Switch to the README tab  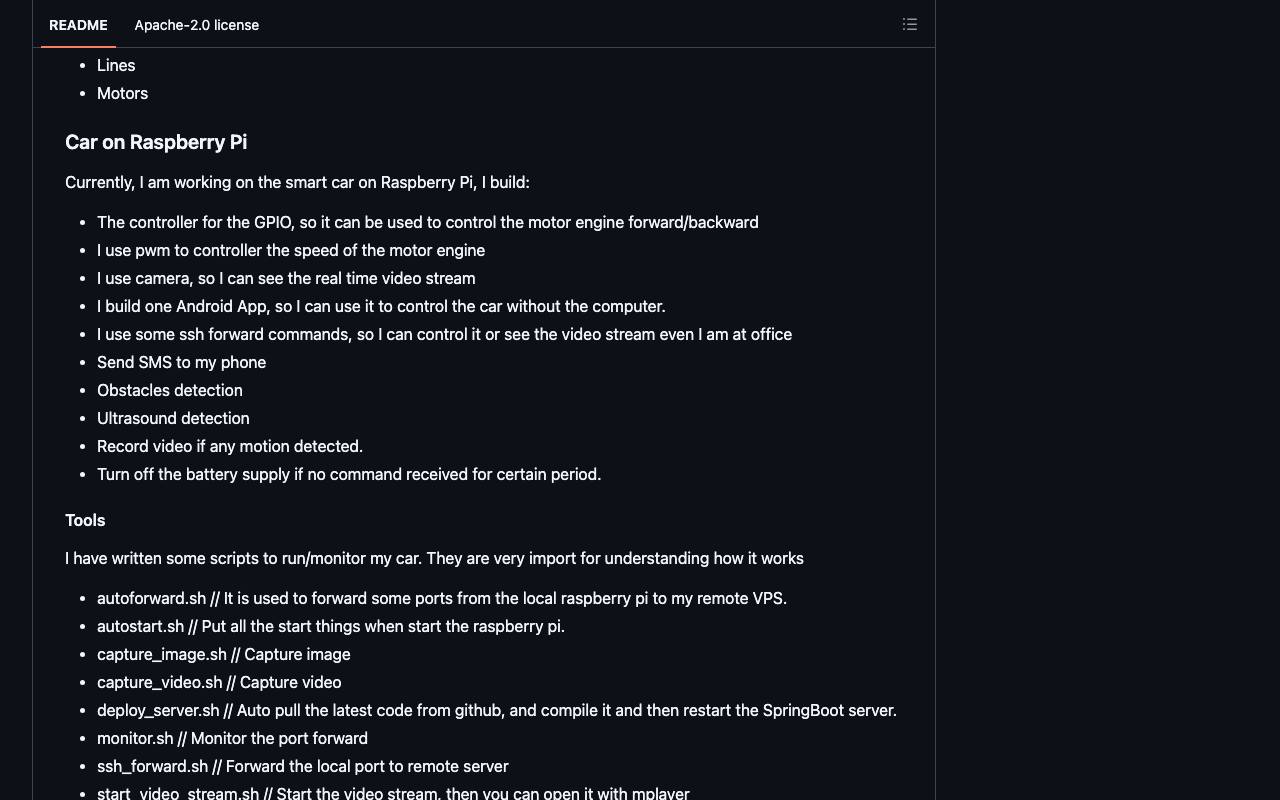78,25
